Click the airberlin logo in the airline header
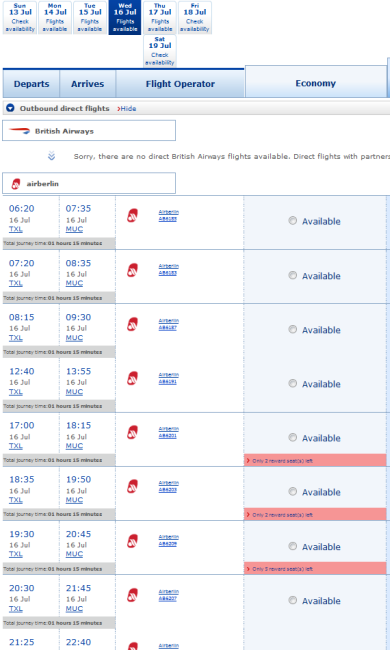390x650 pixels. pos(16,184)
